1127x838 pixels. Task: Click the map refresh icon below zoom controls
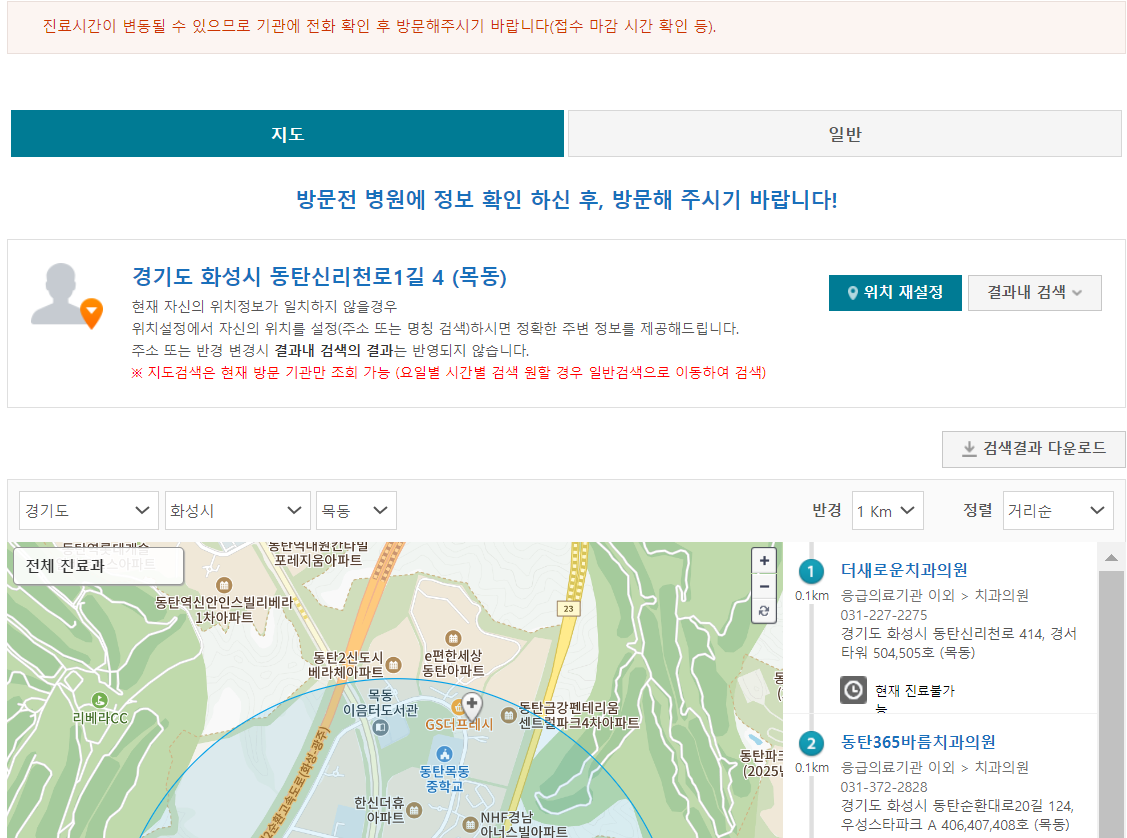coord(763,611)
